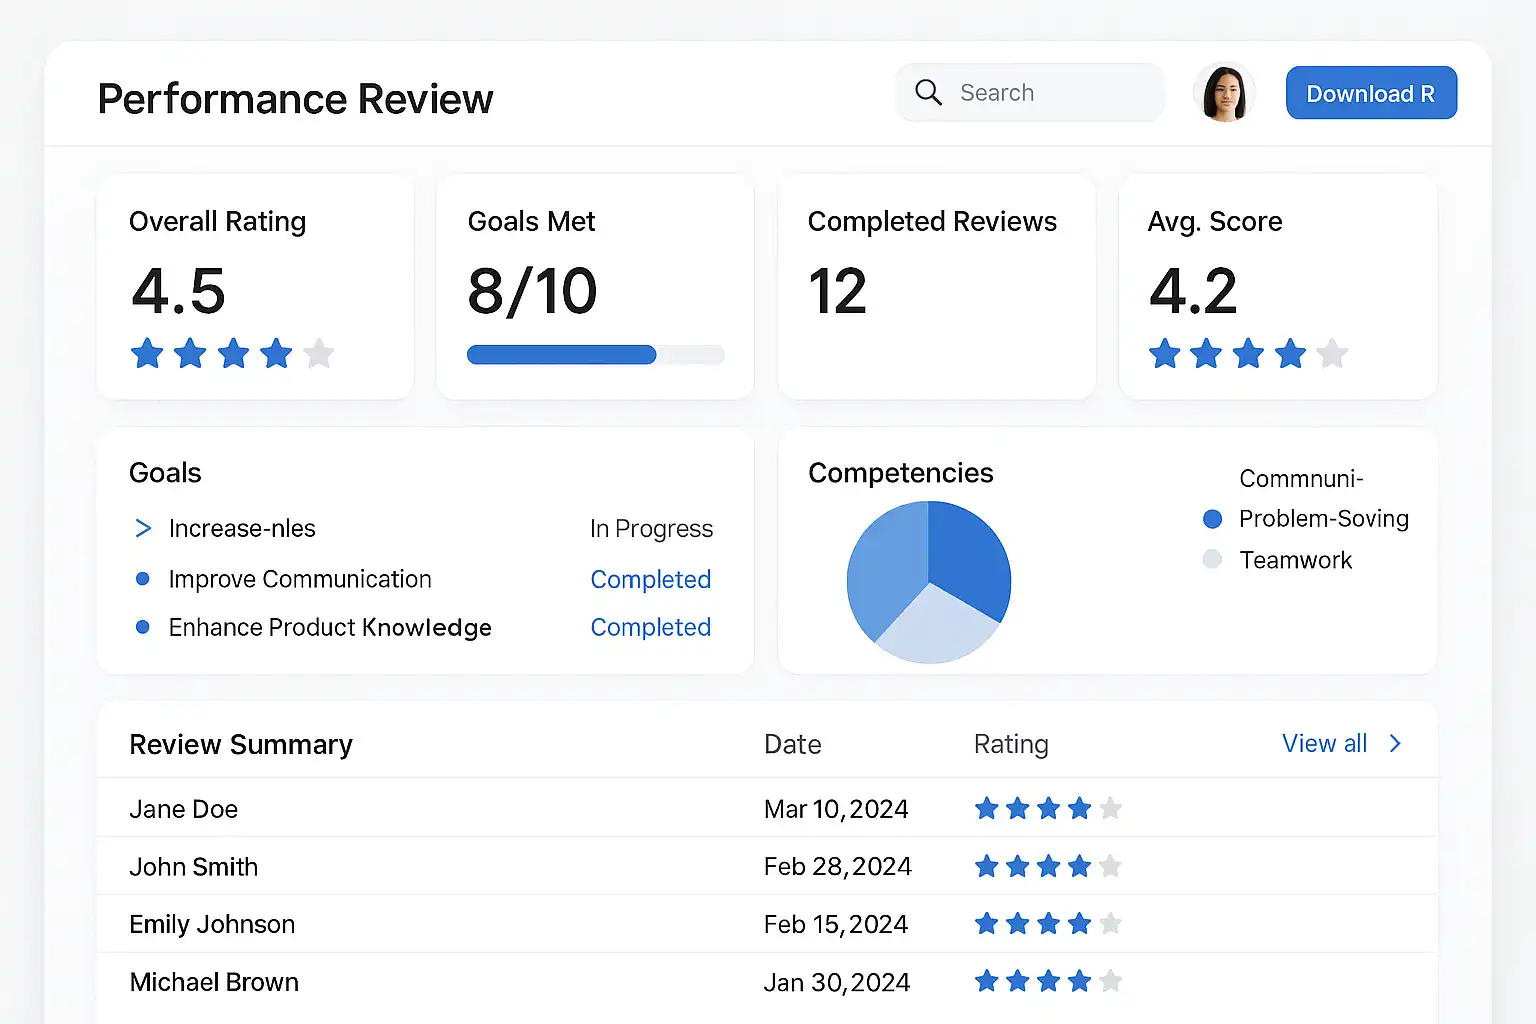
Task: Click into the Search input field
Action: click(x=1050, y=93)
